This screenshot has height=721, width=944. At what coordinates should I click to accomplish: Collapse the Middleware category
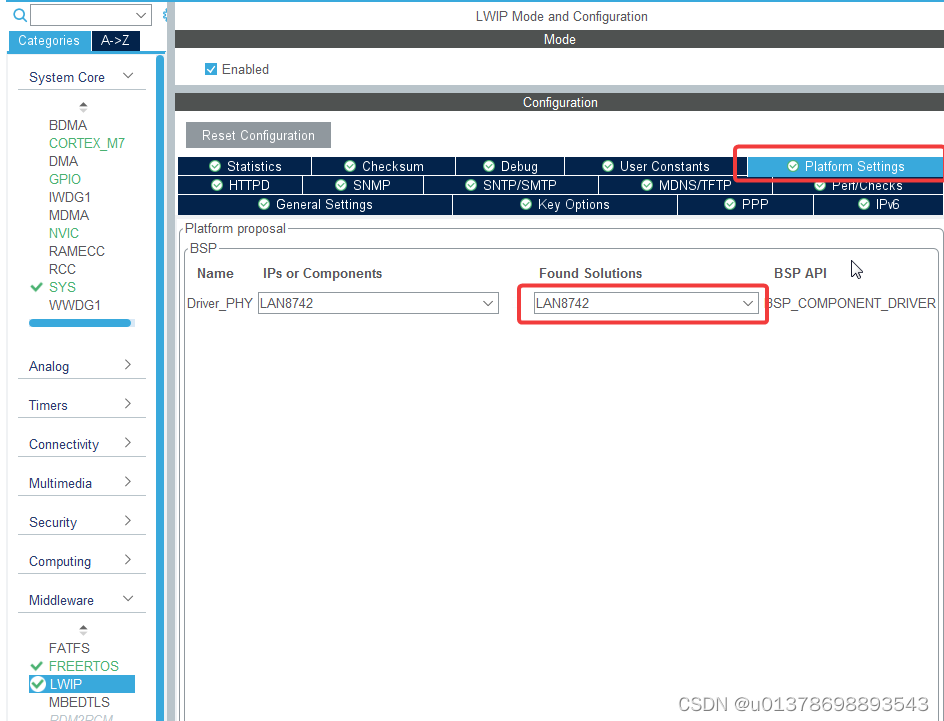click(x=128, y=599)
